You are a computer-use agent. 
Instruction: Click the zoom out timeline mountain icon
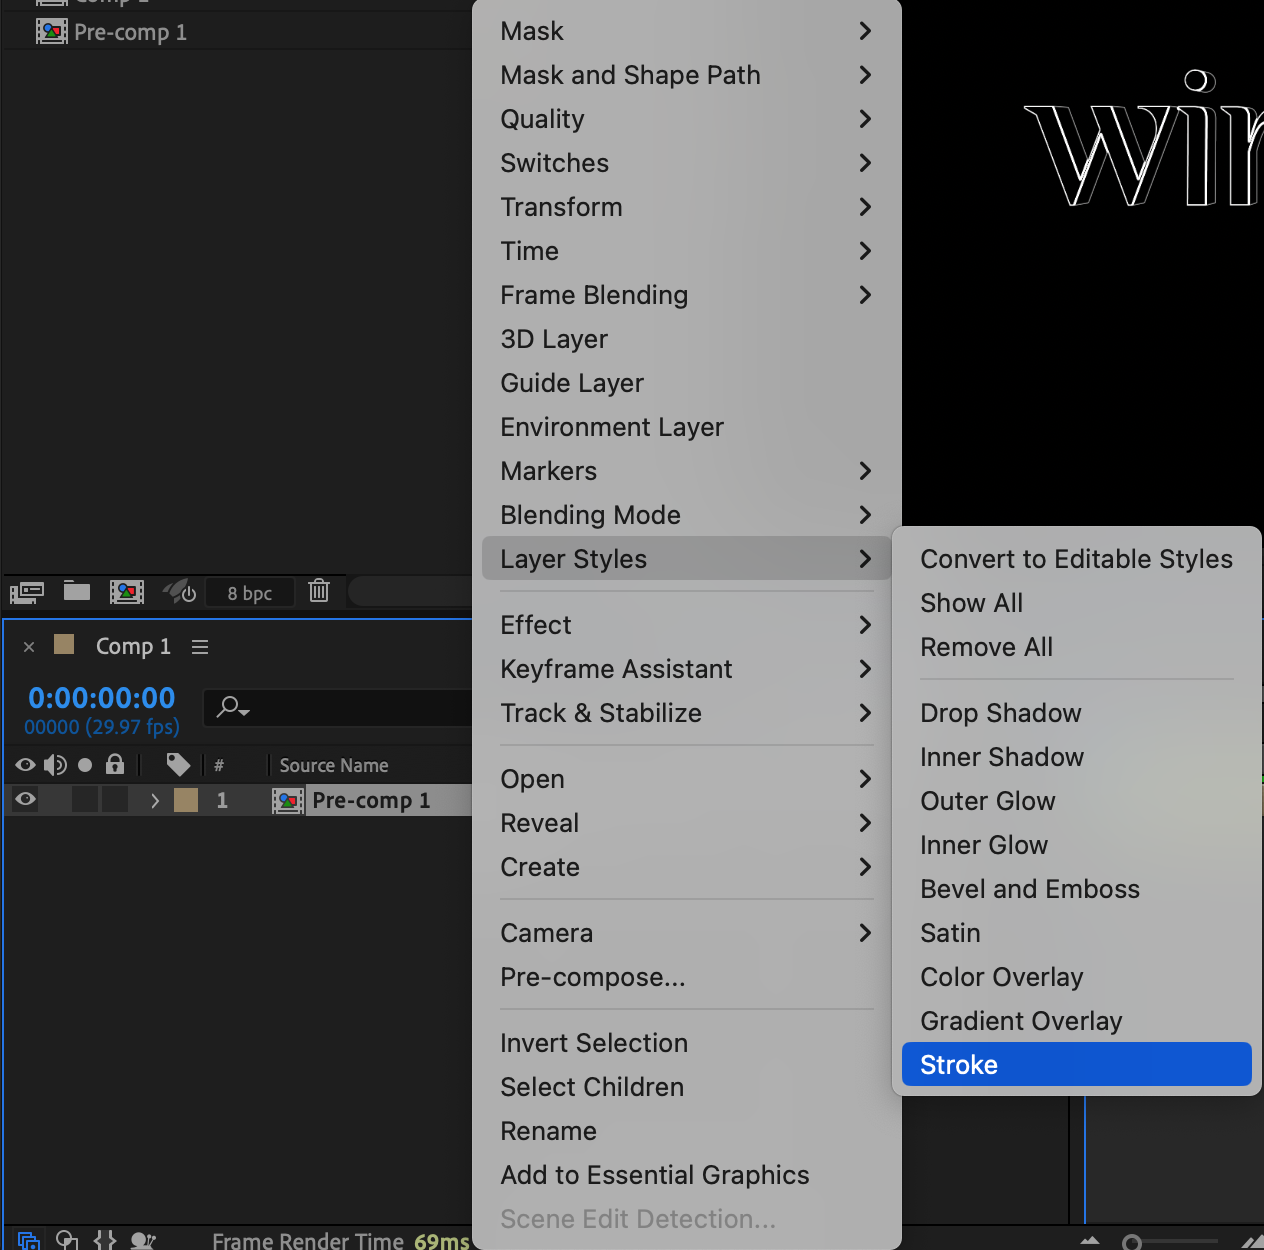[x=1090, y=1241]
